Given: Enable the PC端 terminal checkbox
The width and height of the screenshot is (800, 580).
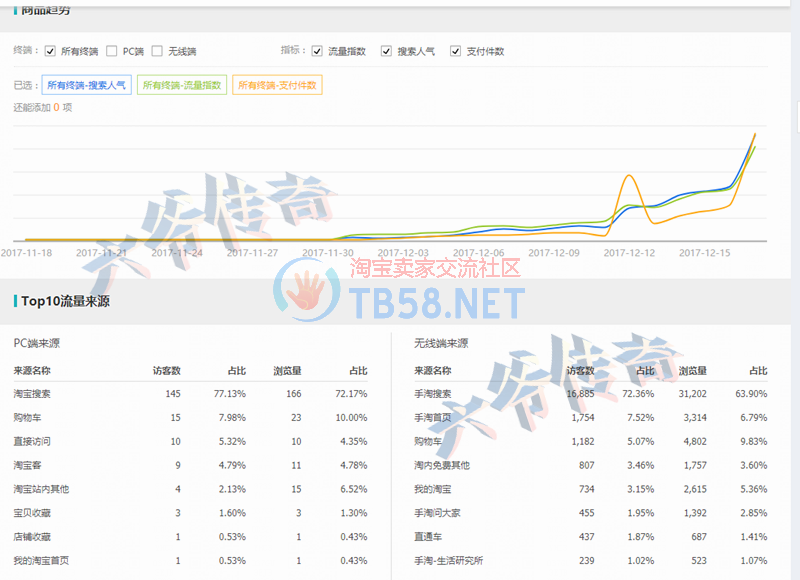Looking at the screenshot, I should tap(112, 51).
